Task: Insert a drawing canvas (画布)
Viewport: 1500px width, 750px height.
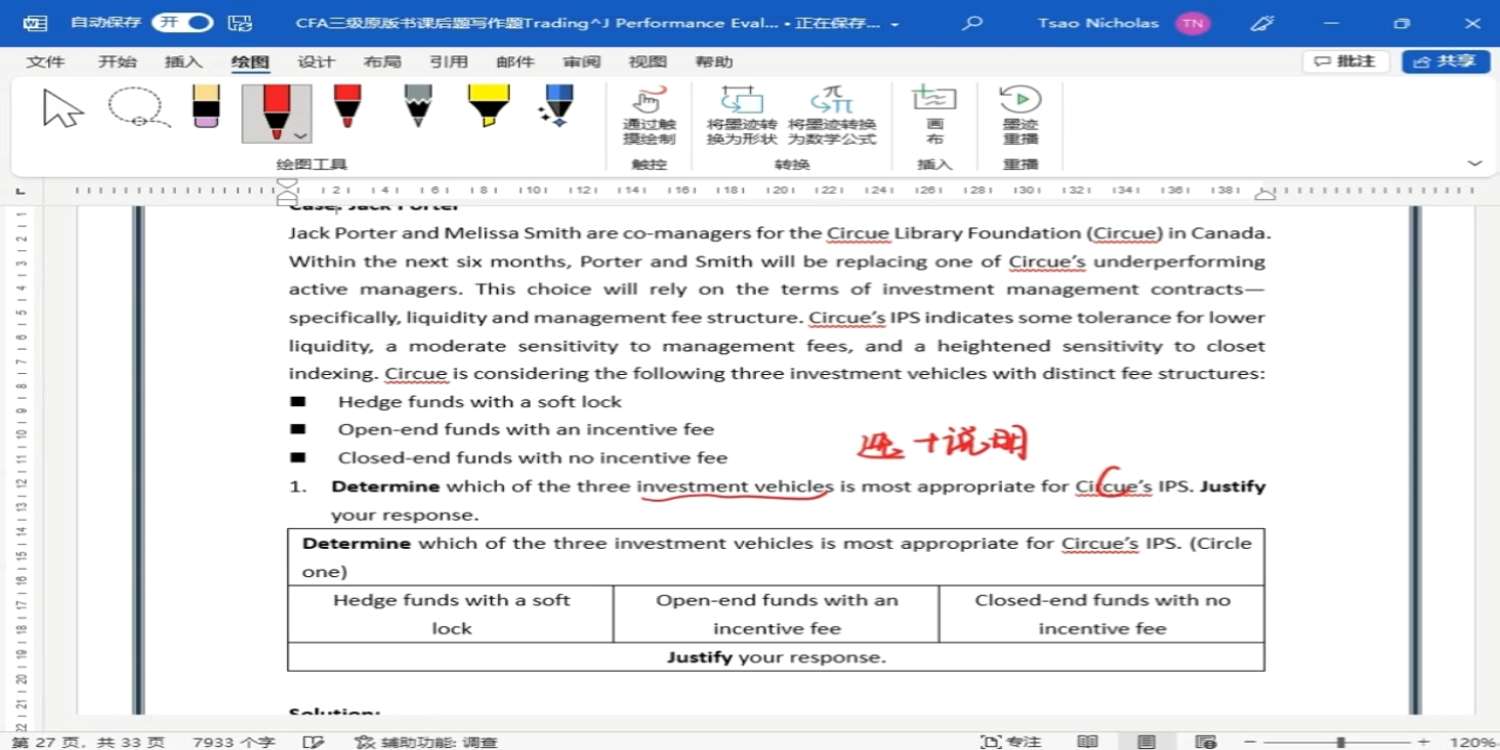Action: click(x=935, y=115)
